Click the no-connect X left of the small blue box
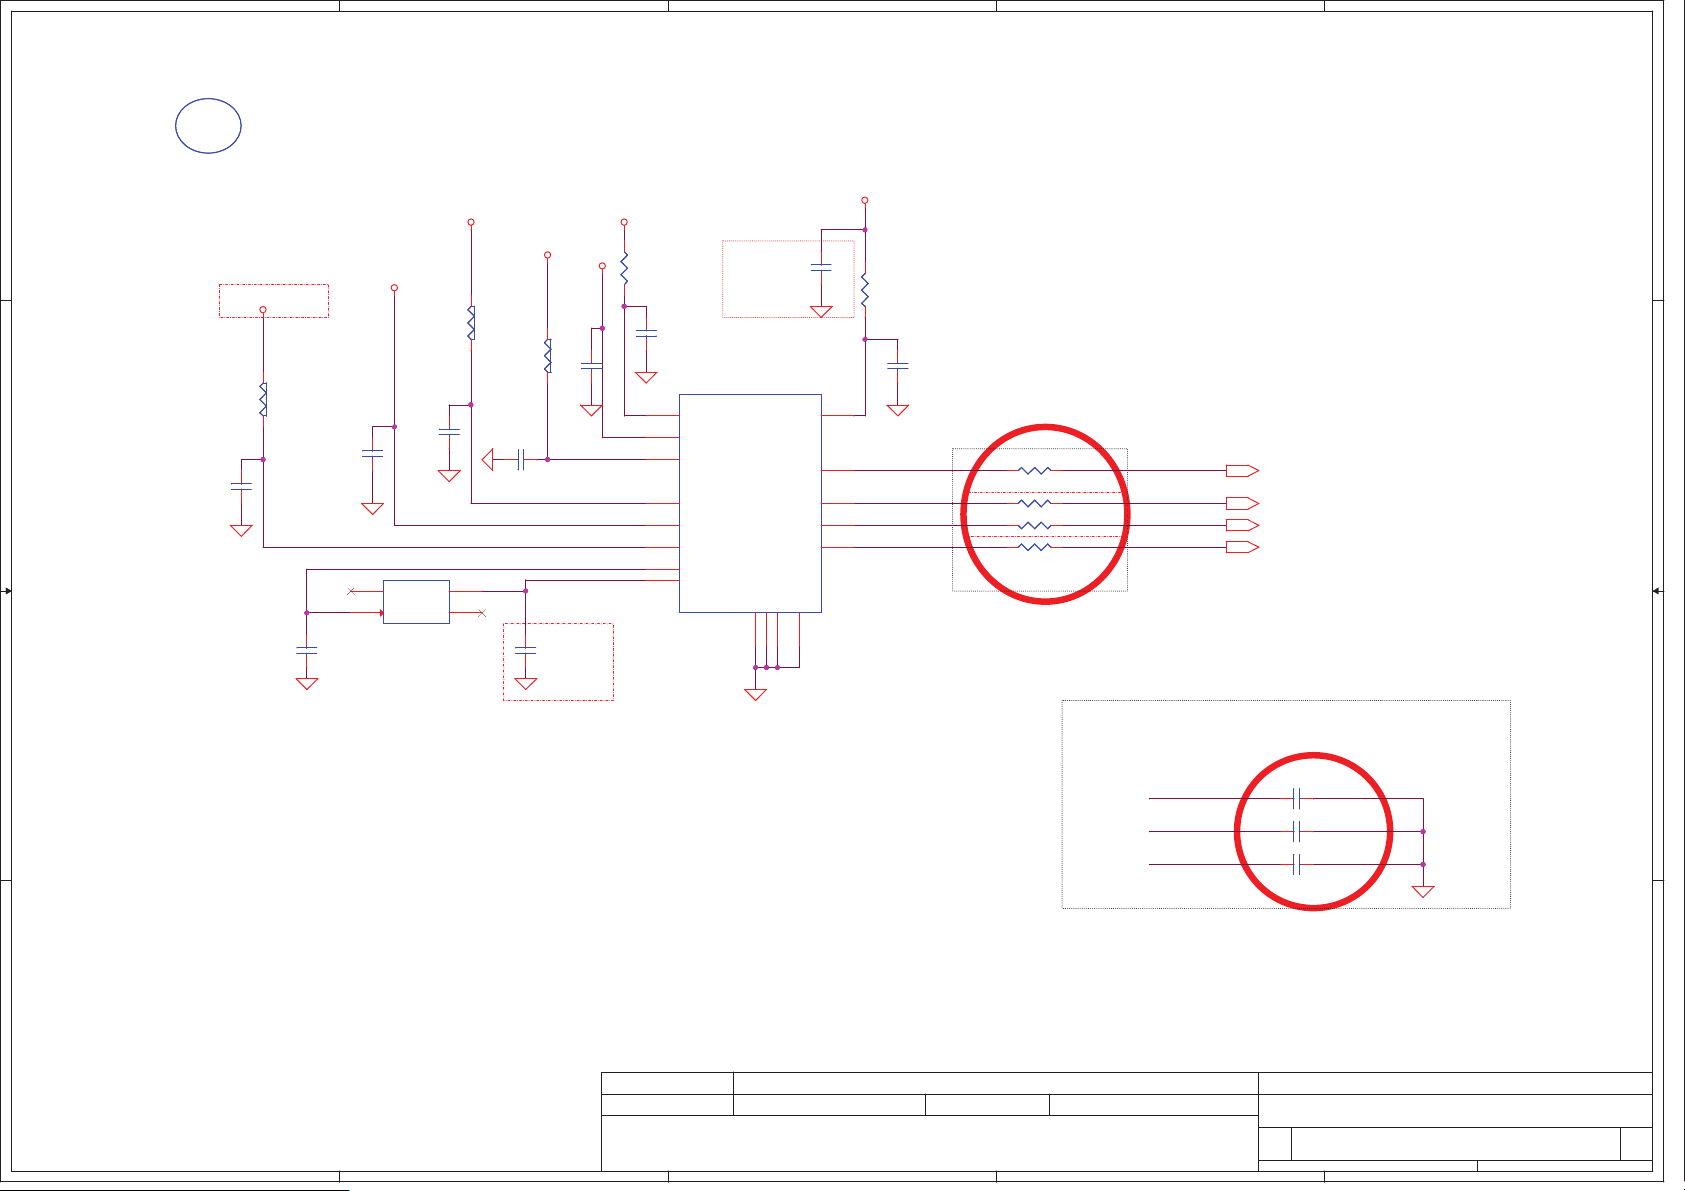Screen dimensions: 1685x1191 click(x=350, y=591)
